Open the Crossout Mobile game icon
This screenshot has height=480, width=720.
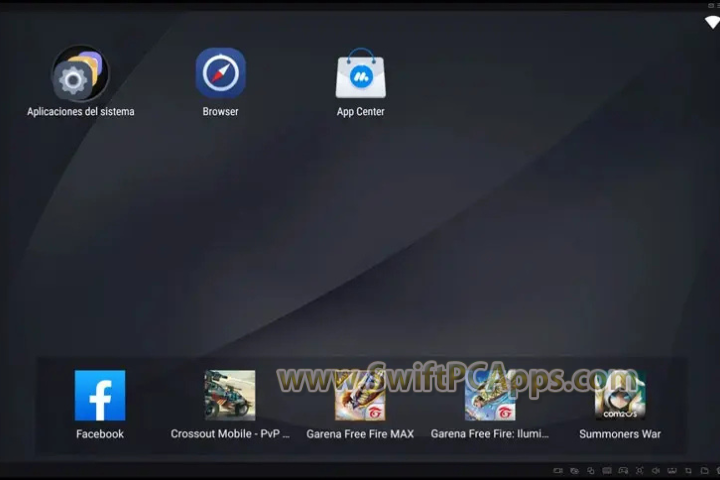230,395
